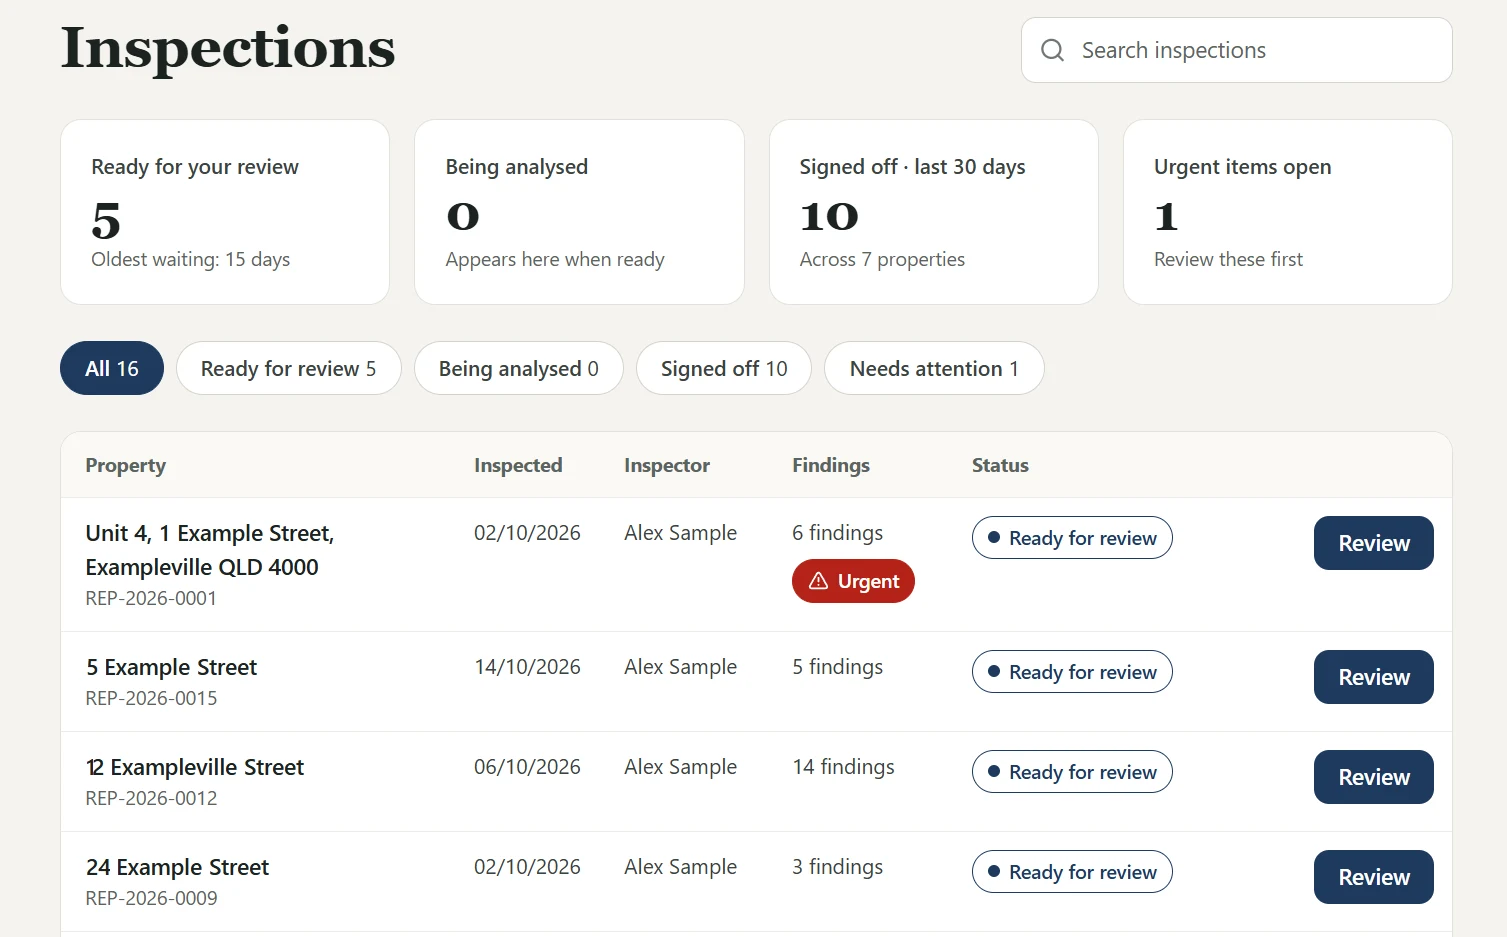Click the Property column header
The image size is (1507, 937).
[126, 465]
